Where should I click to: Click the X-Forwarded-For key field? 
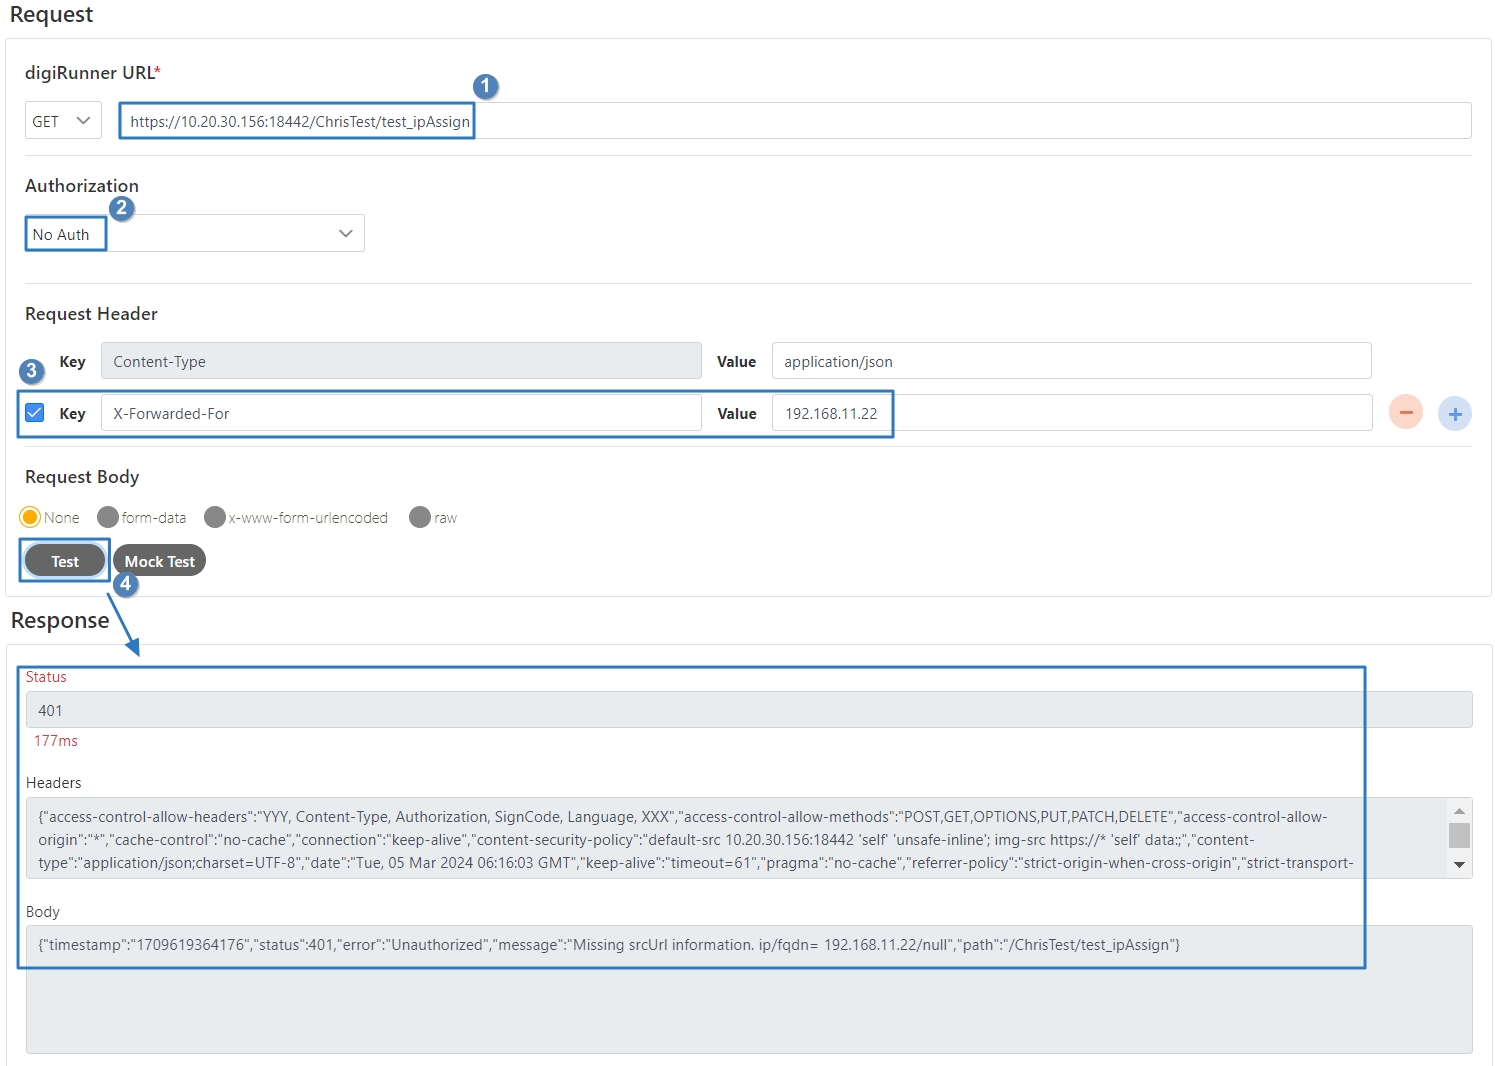[400, 413]
